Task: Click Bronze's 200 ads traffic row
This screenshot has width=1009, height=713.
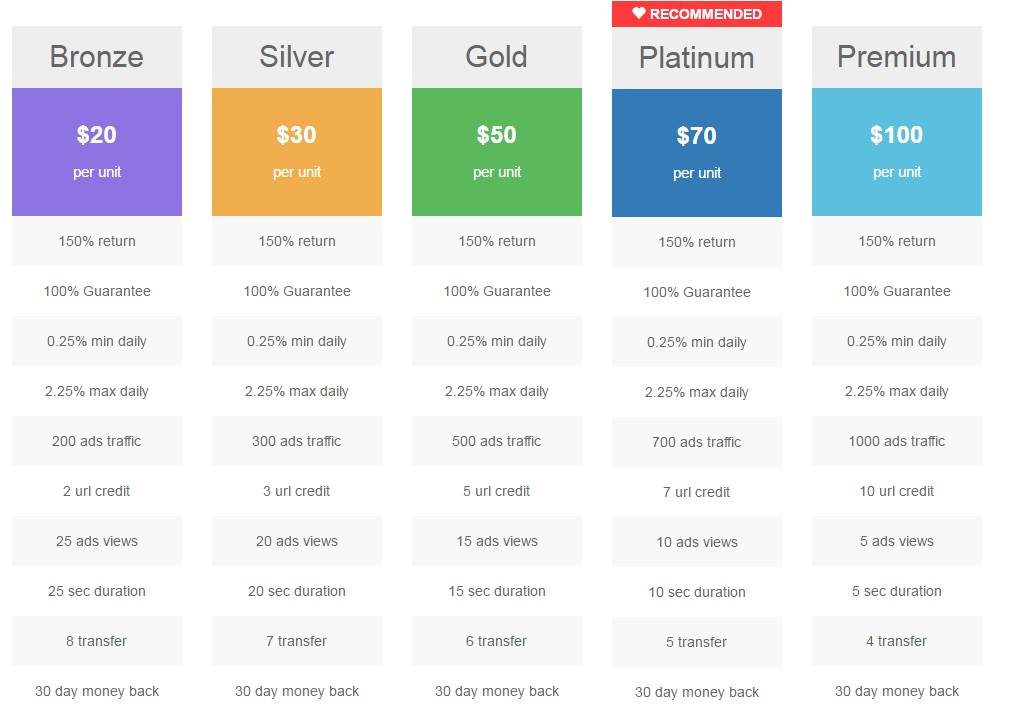Action: 97,441
